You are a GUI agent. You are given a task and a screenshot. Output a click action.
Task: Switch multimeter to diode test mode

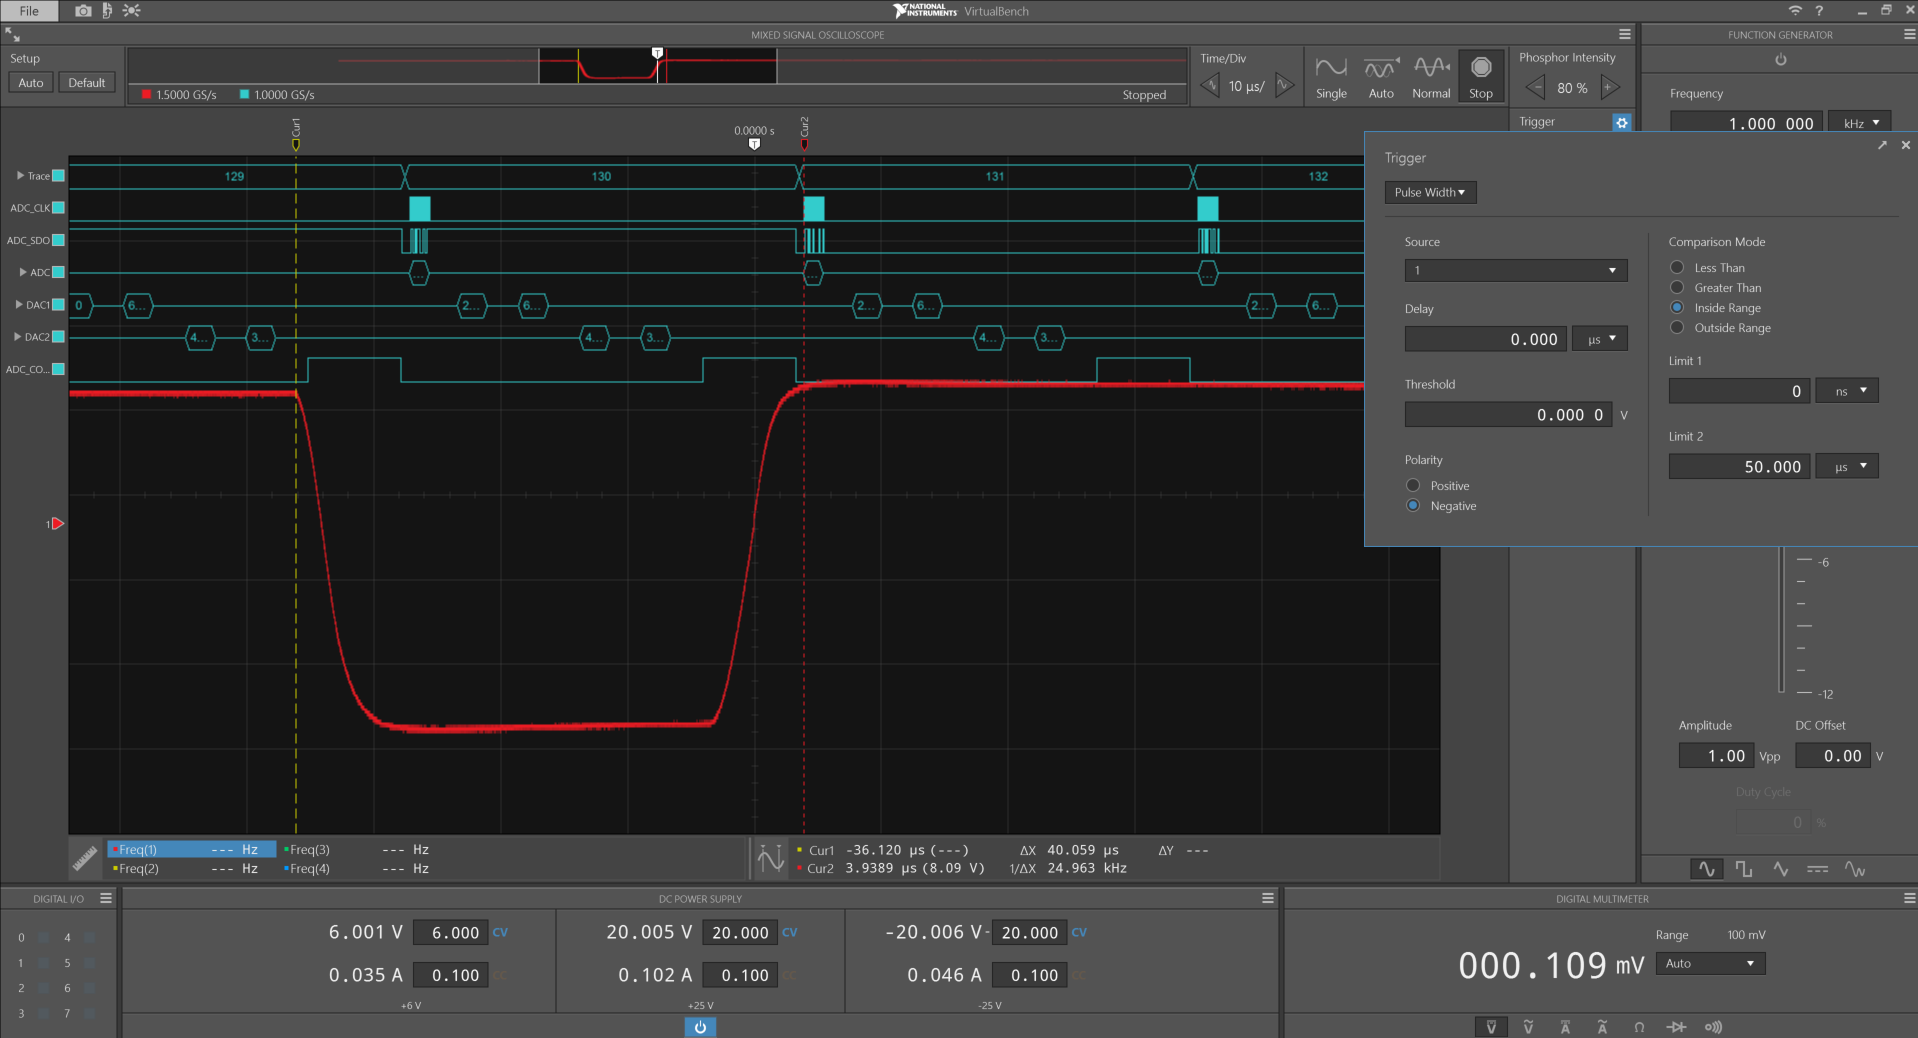tap(1676, 1027)
